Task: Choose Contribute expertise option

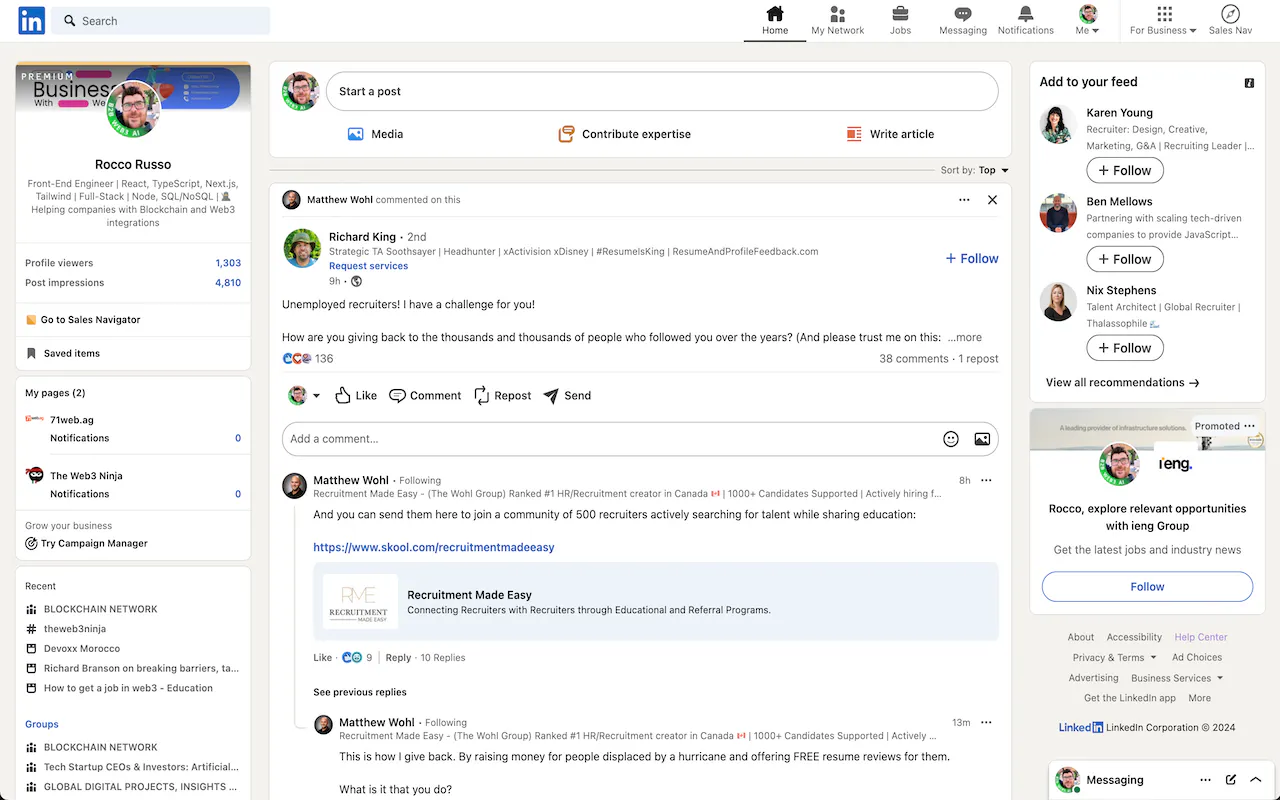Action: [x=624, y=134]
